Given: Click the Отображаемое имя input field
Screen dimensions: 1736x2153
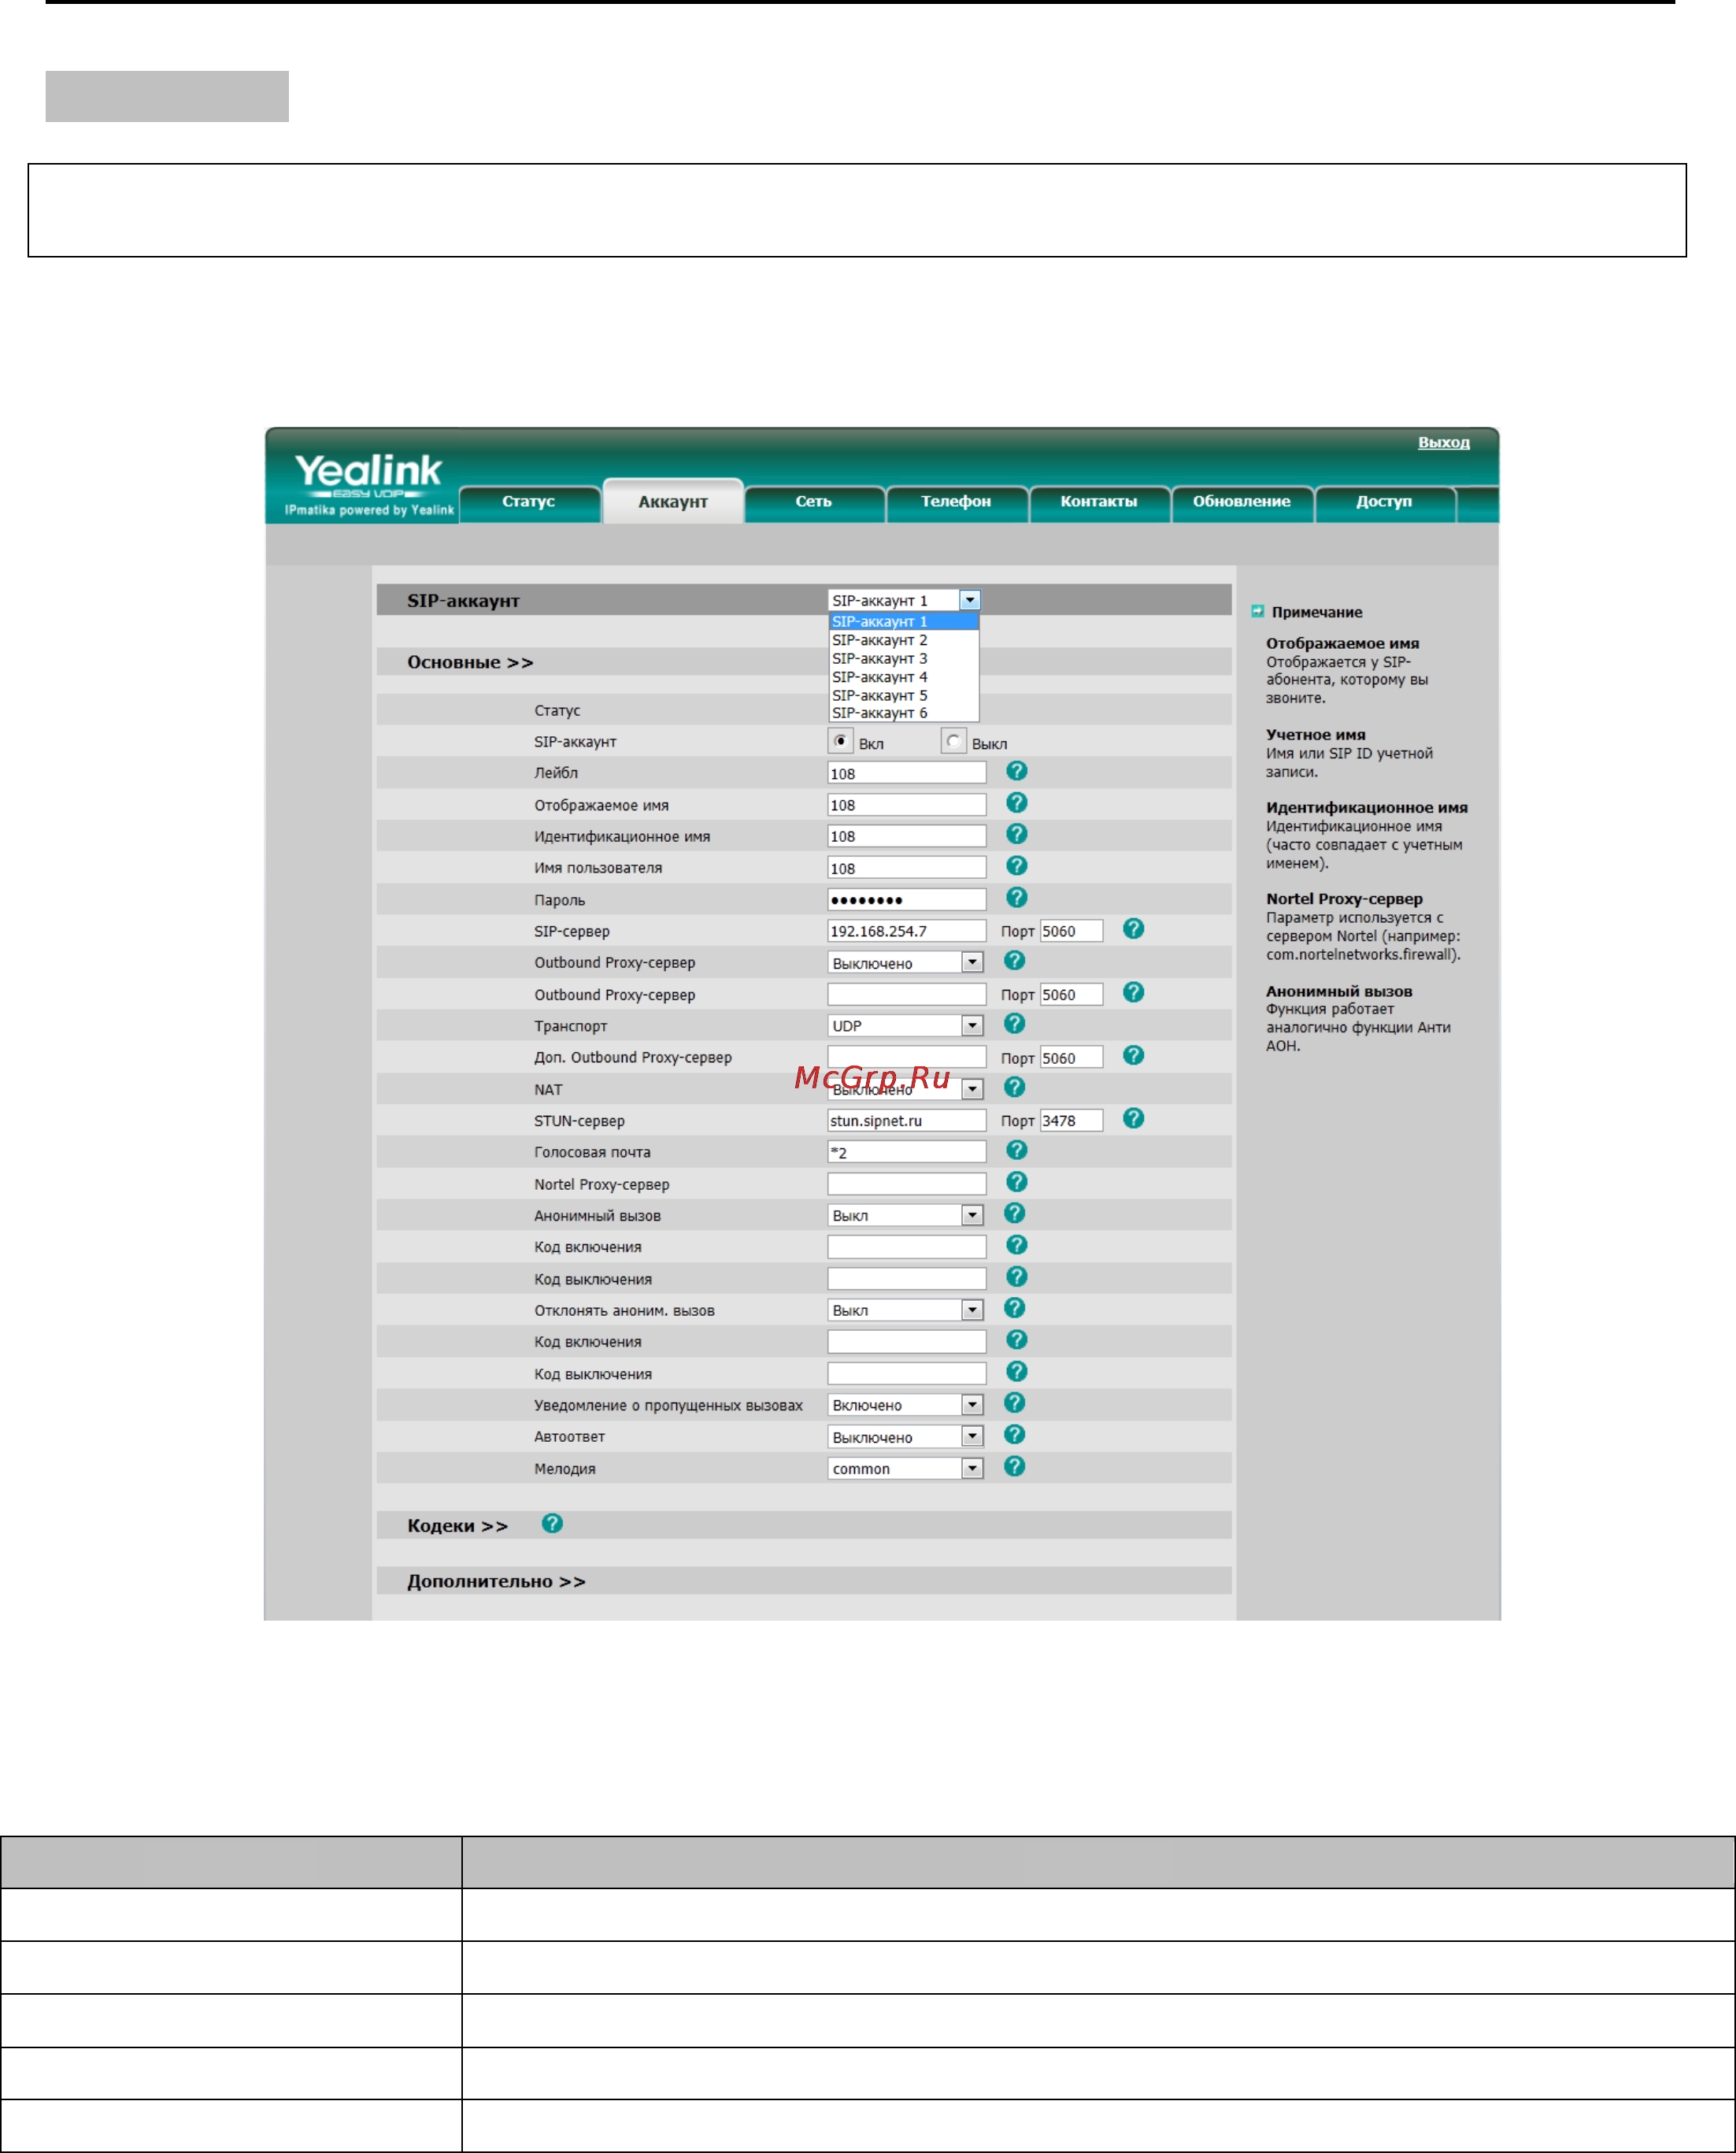Looking at the screenshot, I should coord(907,805).
